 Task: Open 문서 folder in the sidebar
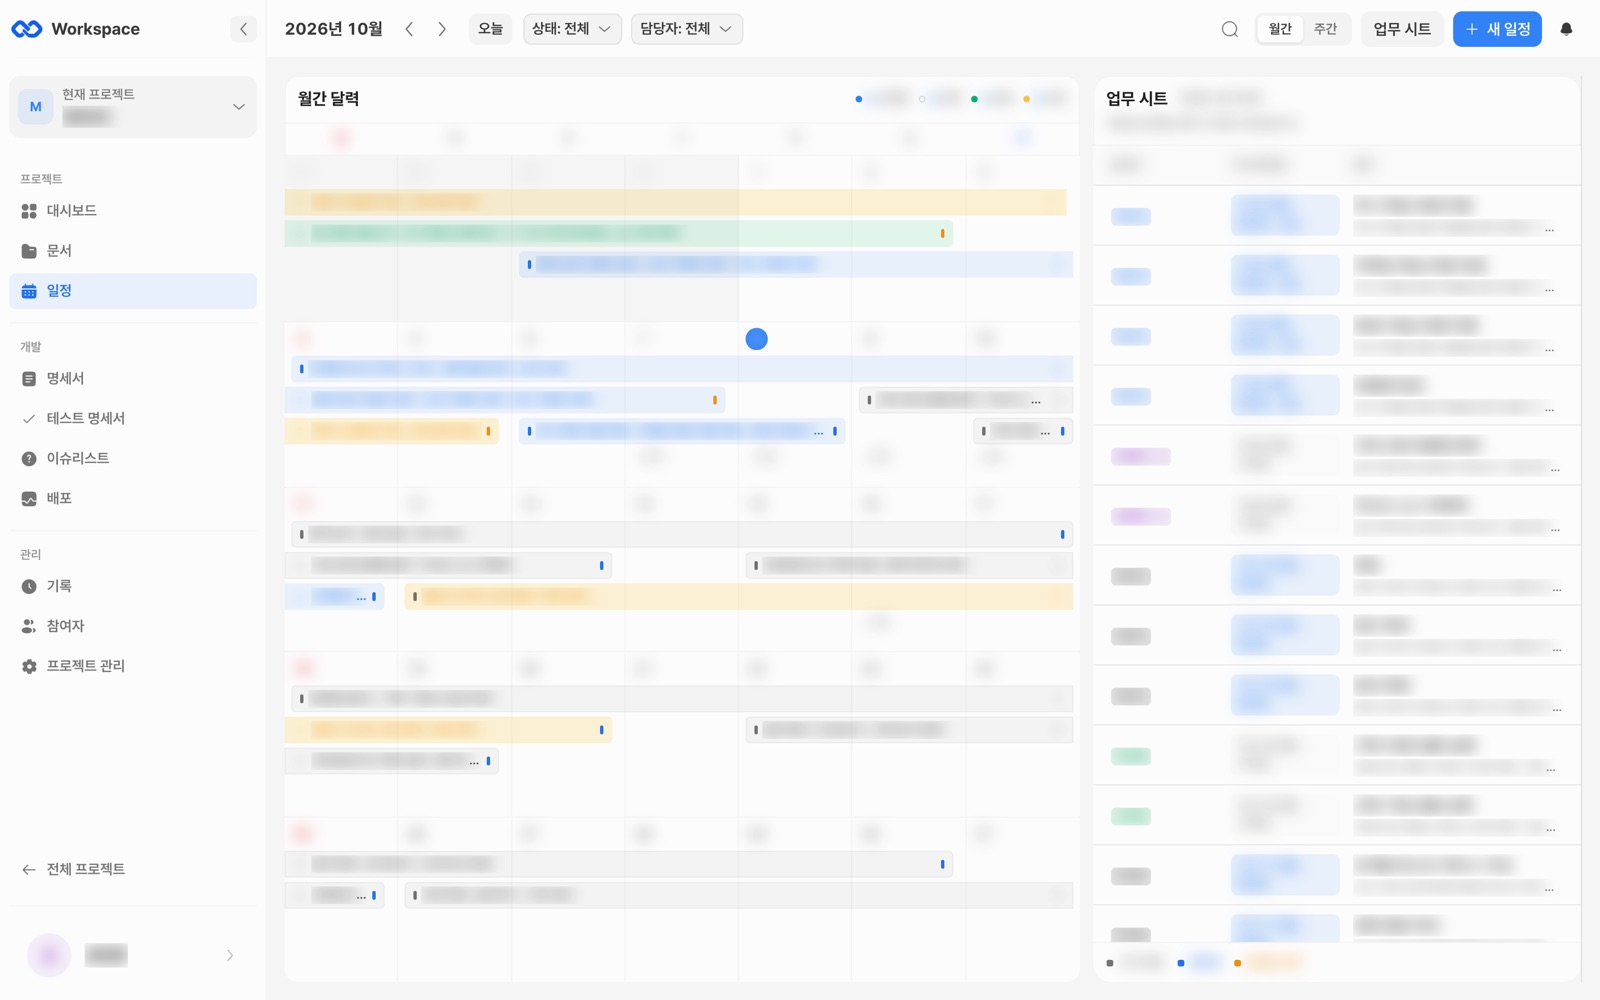click(x=132, y=251)
